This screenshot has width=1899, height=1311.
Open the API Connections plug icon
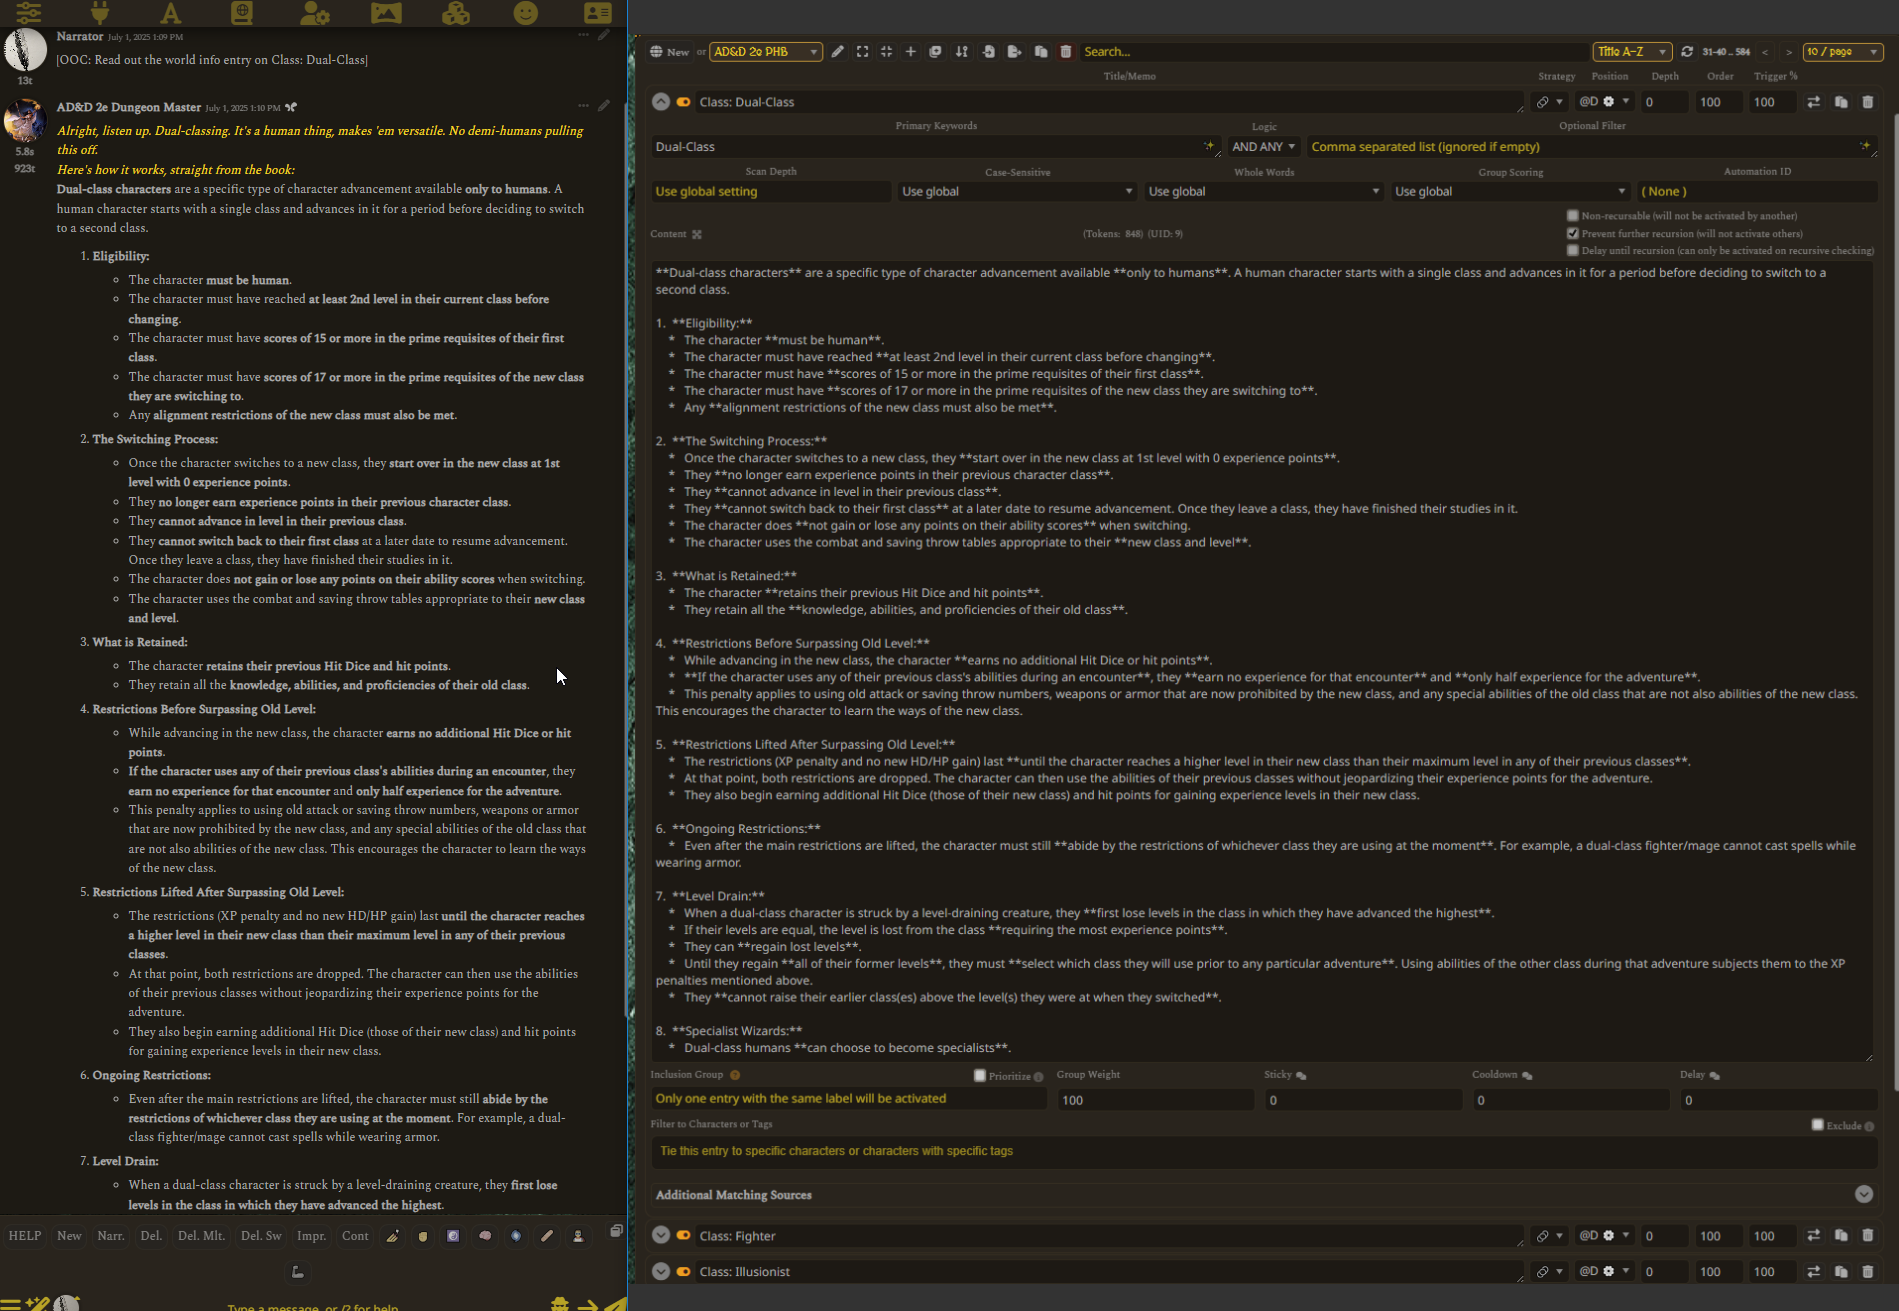(99, 13)
